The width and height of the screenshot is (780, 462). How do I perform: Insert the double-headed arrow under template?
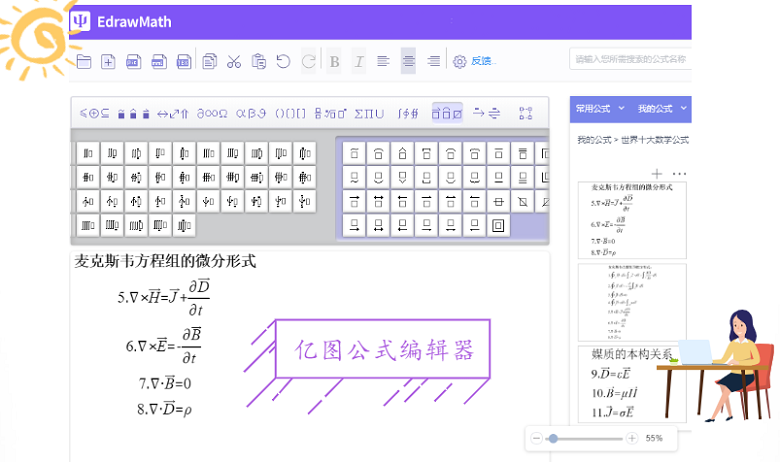click(x=378, y=226)
